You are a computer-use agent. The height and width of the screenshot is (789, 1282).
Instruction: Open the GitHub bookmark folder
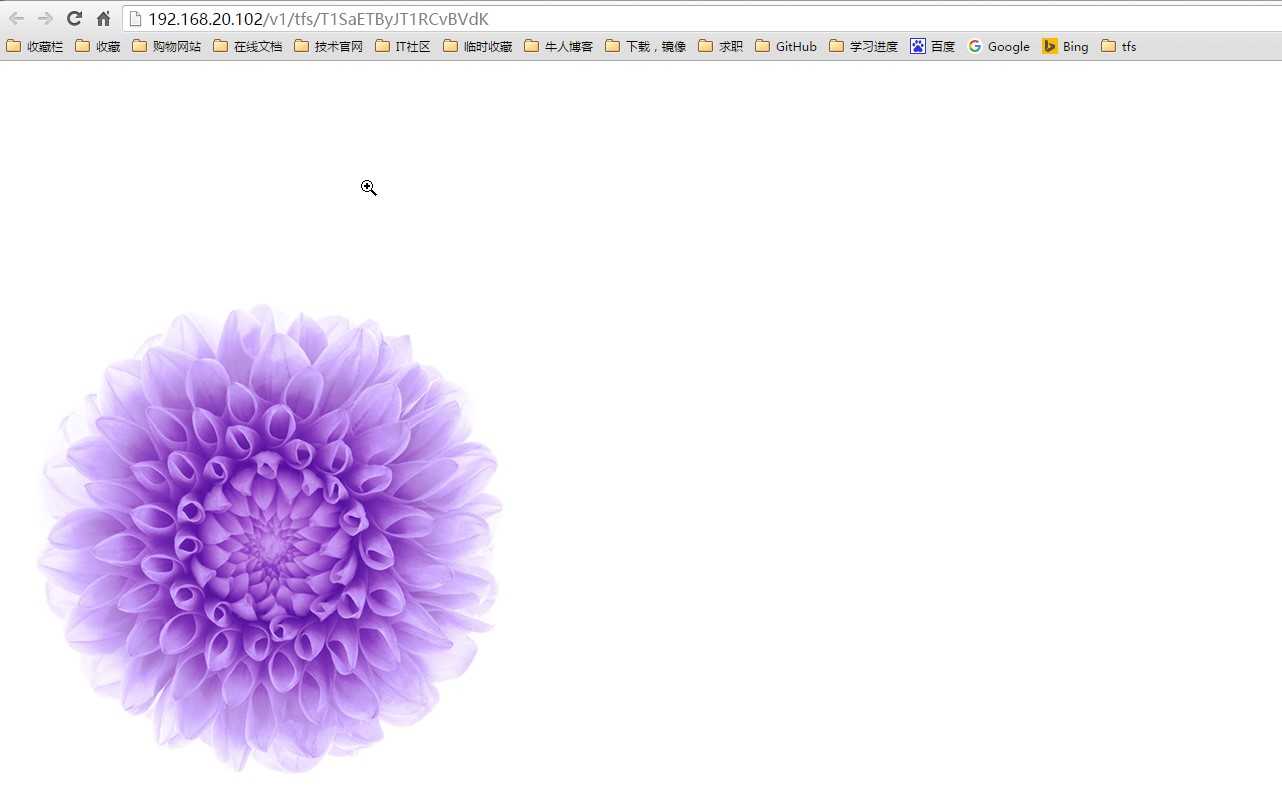click(x=786, y=46)
